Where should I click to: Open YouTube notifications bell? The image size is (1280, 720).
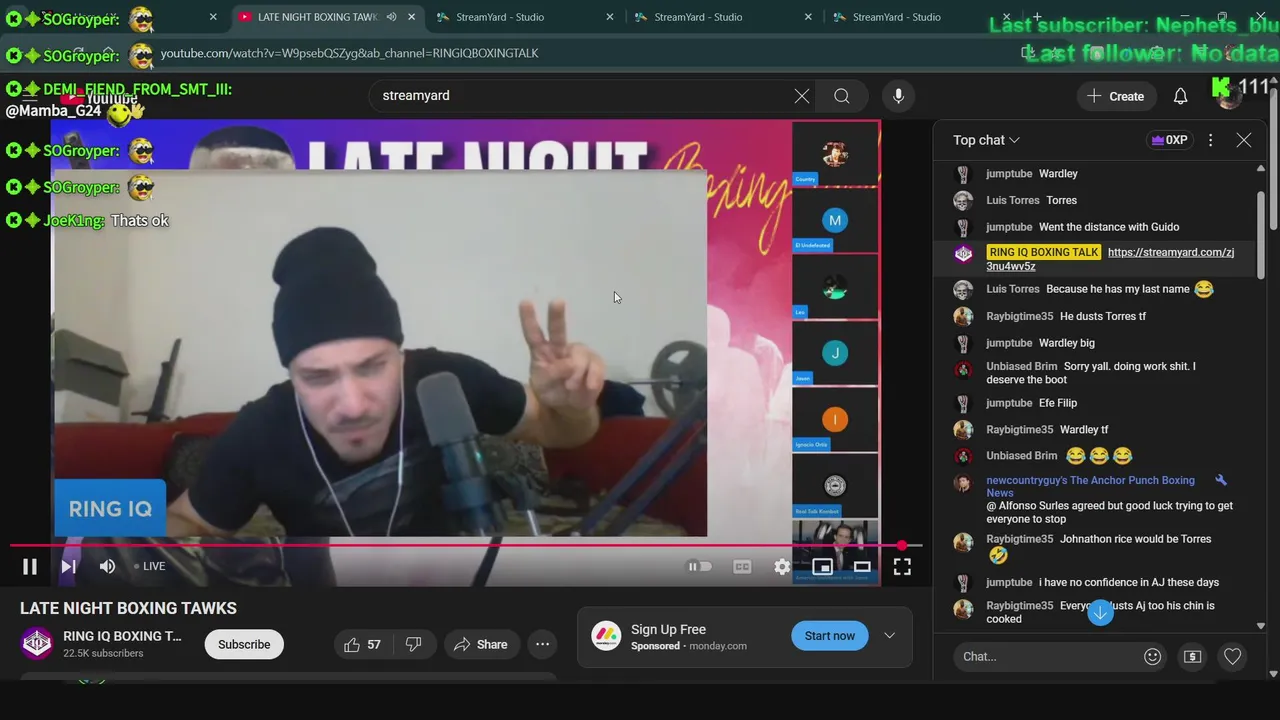[x=1180, y=96]
